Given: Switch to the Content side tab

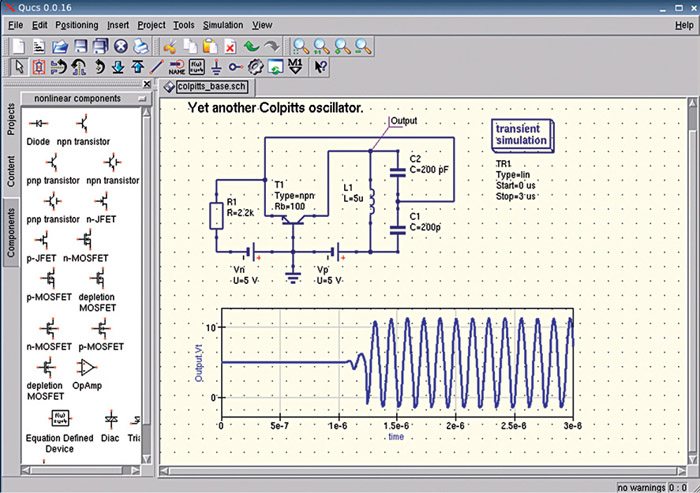Looking at the screenshot, I should pos(11,170).
